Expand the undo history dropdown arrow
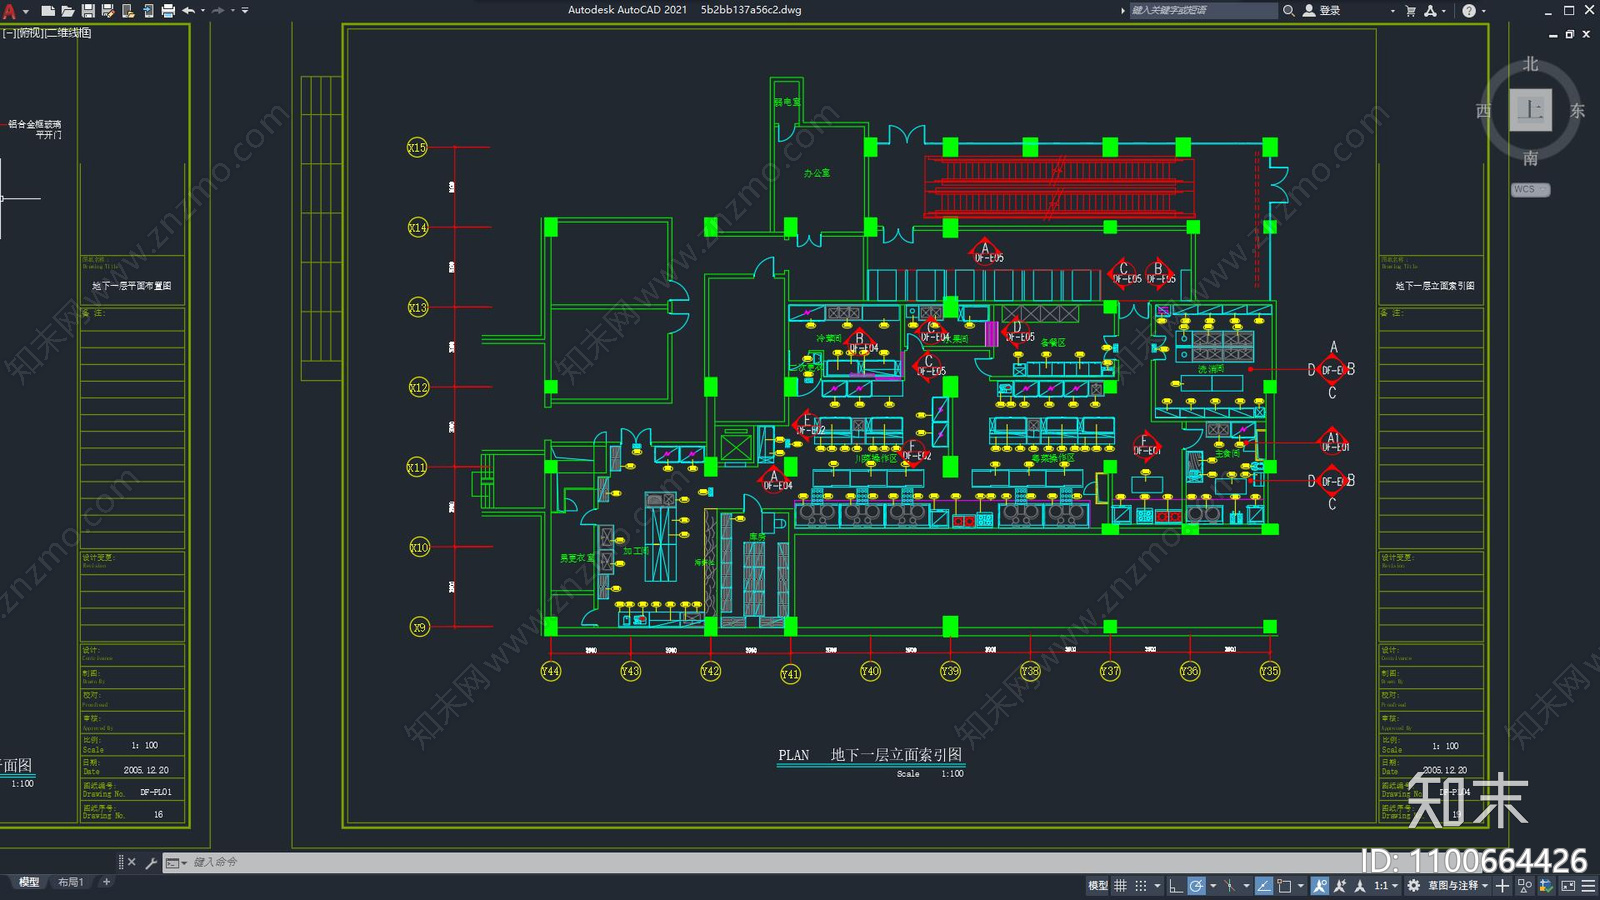1600x900 pixels. (x=203, y=11)
